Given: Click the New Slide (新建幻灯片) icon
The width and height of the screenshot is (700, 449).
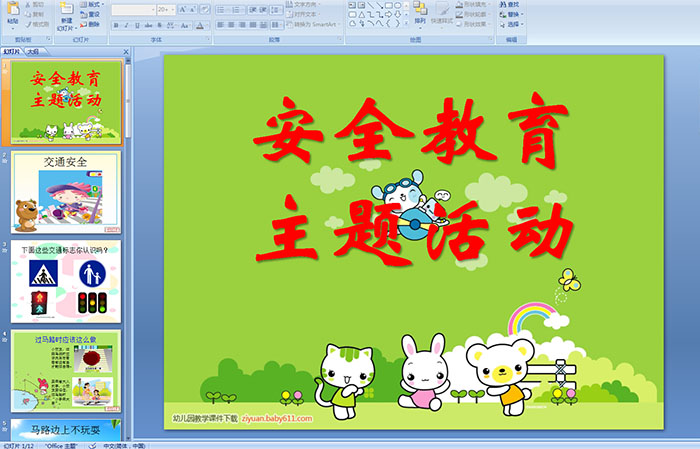Looking at the screenshot, I should [67, 8].
